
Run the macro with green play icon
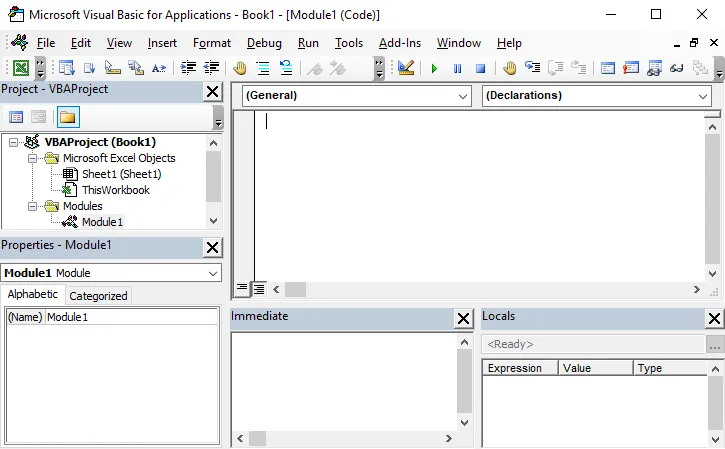[434, 69]
